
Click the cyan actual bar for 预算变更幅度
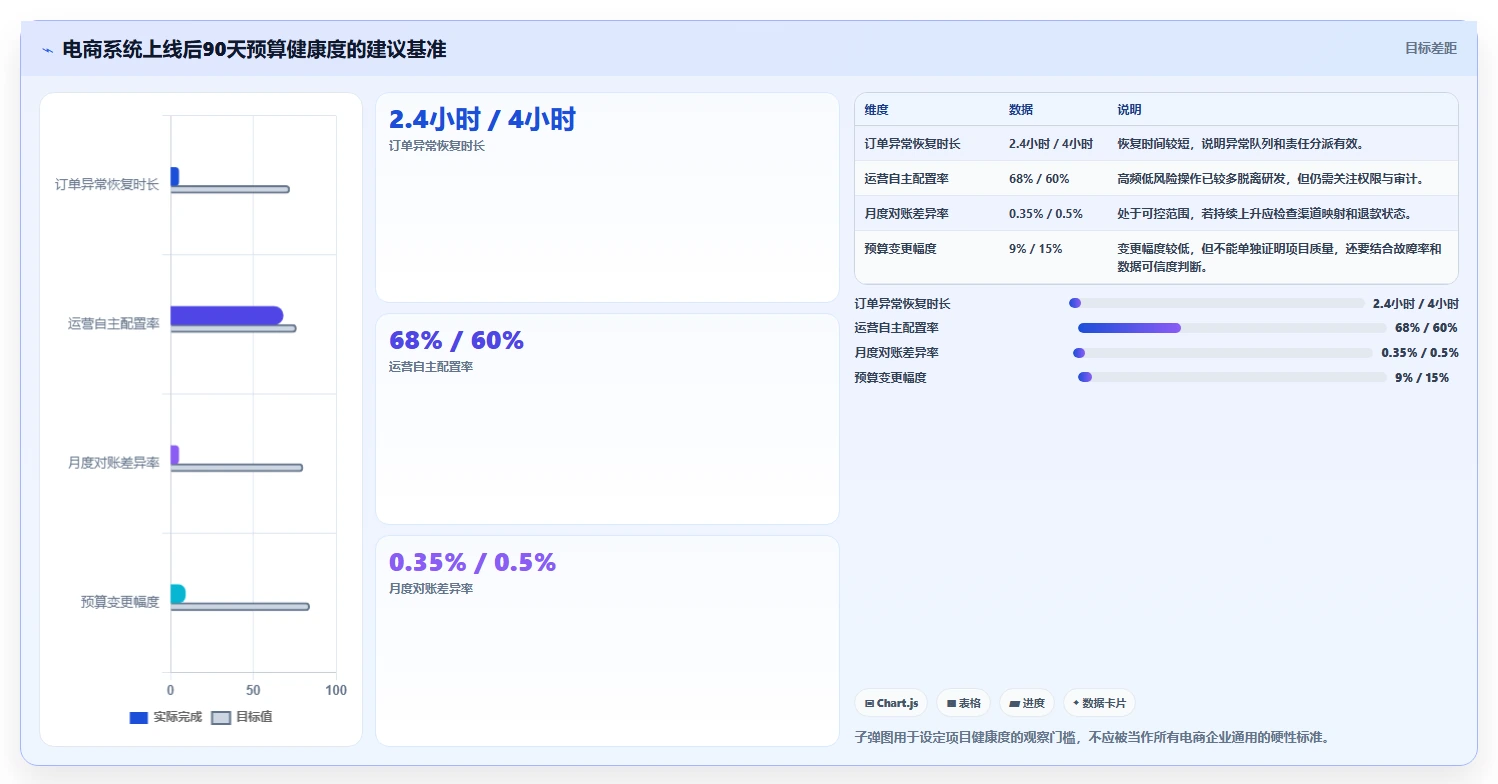pos(178,594)
